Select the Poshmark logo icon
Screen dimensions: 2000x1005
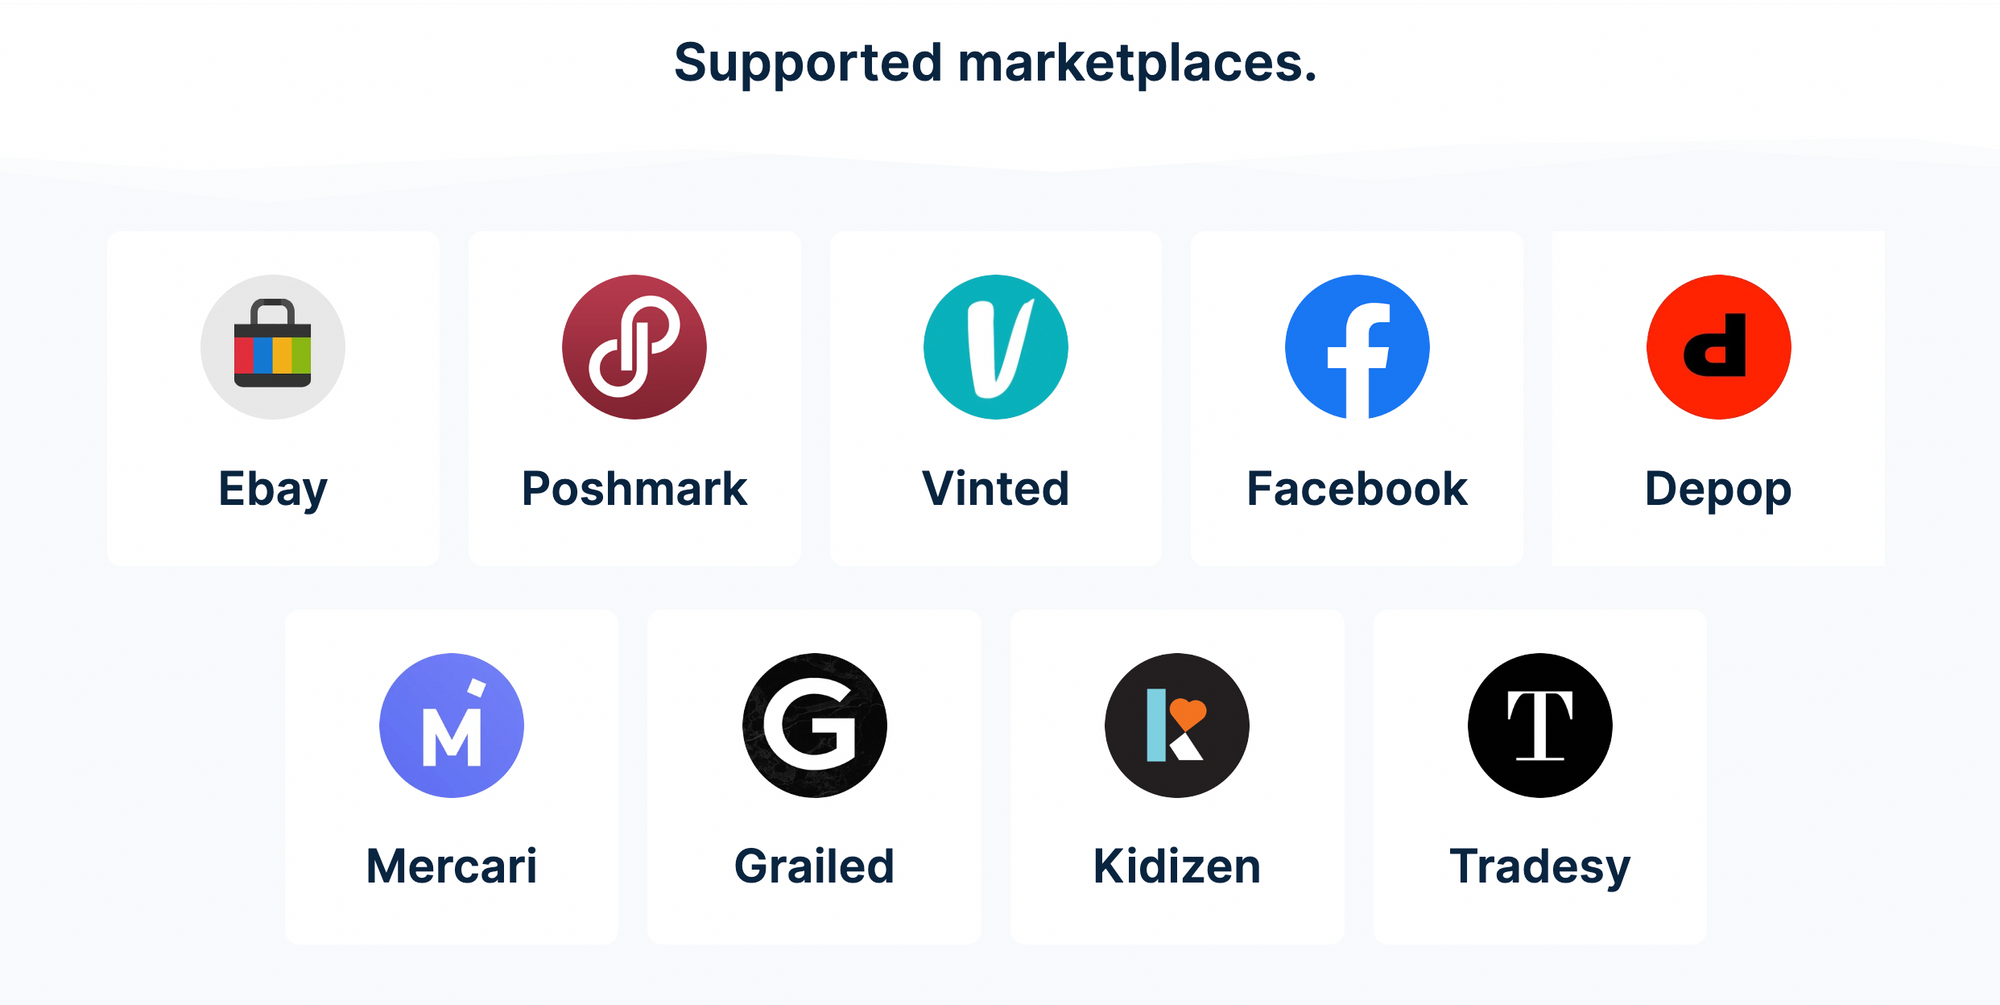(634, 346)
